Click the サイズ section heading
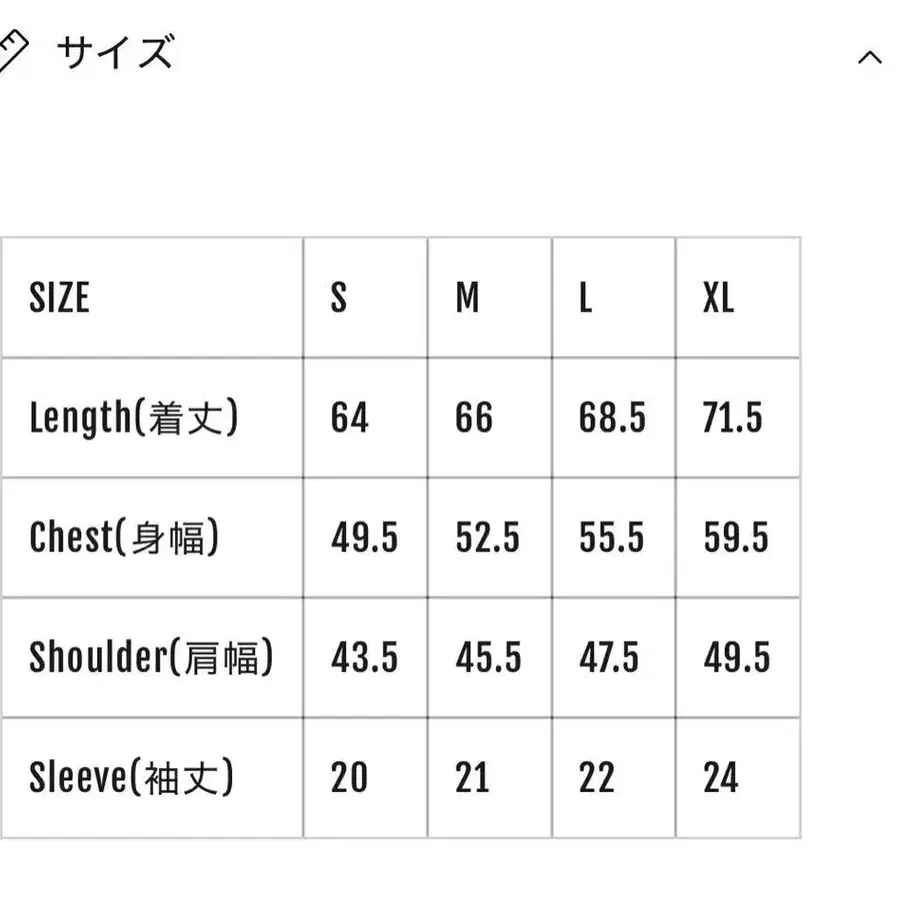Screen dimensions: 900x900 (115, 52)
